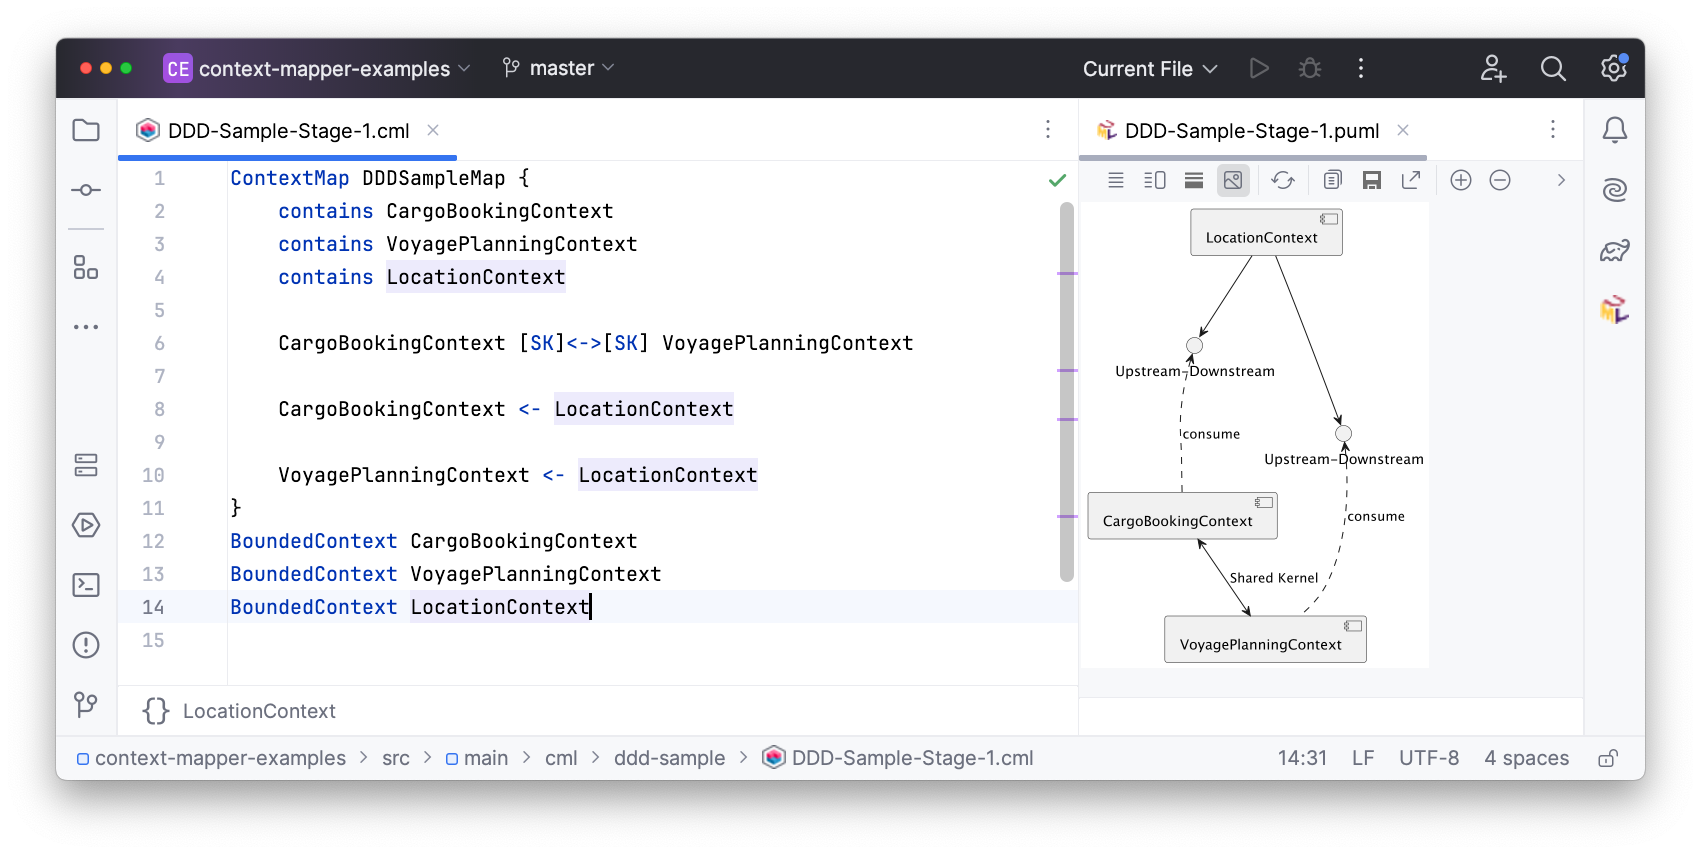Click the green inspections checkmark widget

tap(1057, 180)
